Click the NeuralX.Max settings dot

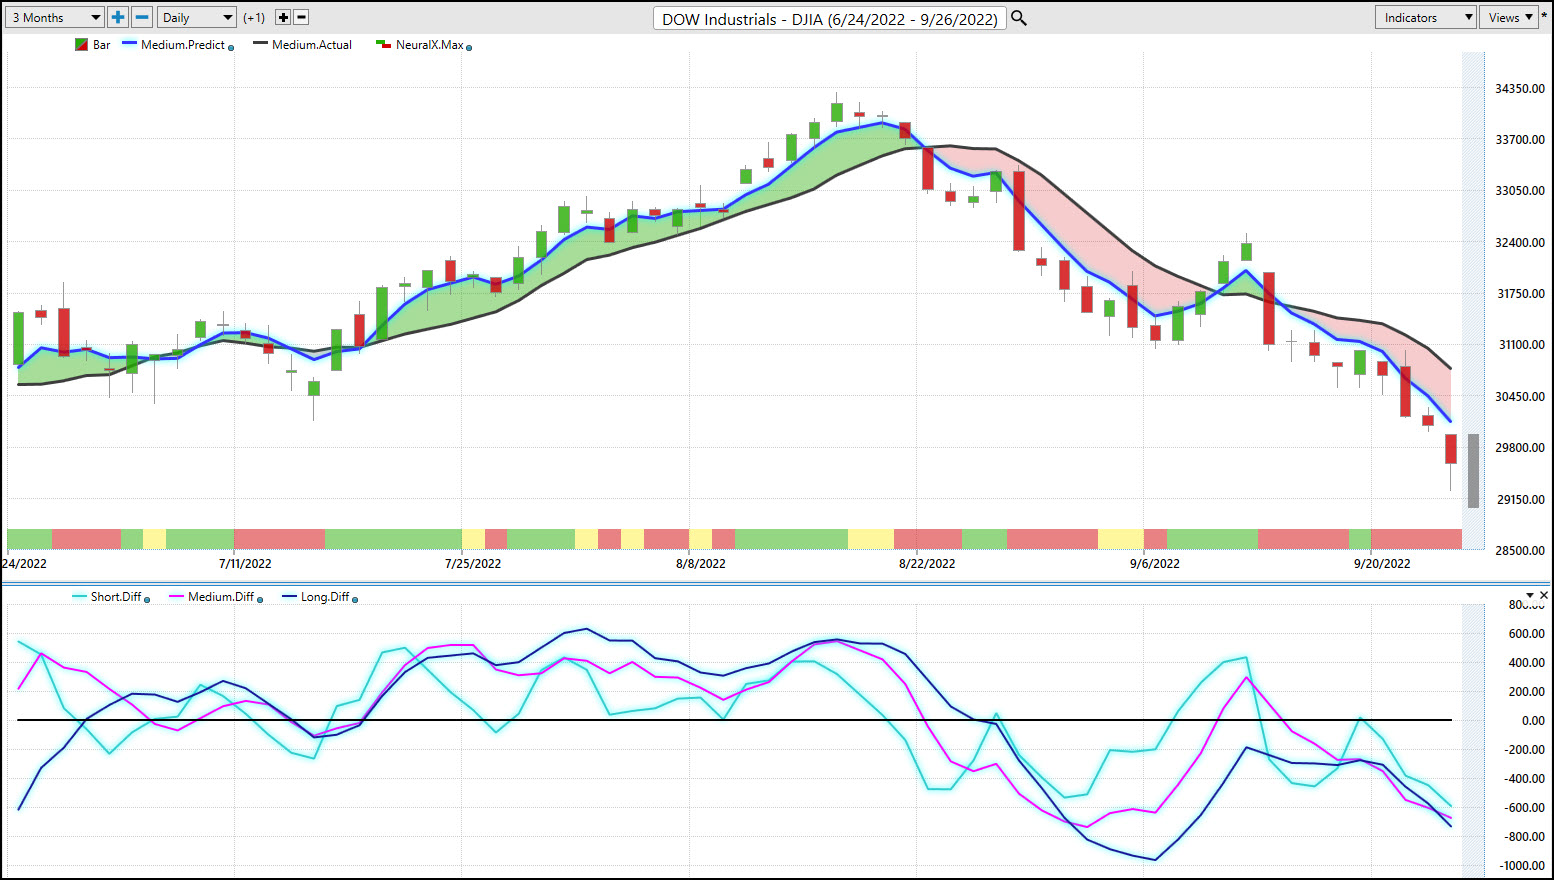click(469, 47)
